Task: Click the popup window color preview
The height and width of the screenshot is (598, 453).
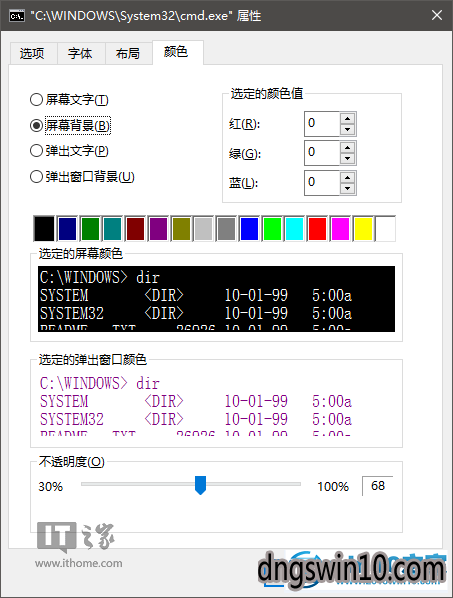Action: click(217, 404)
